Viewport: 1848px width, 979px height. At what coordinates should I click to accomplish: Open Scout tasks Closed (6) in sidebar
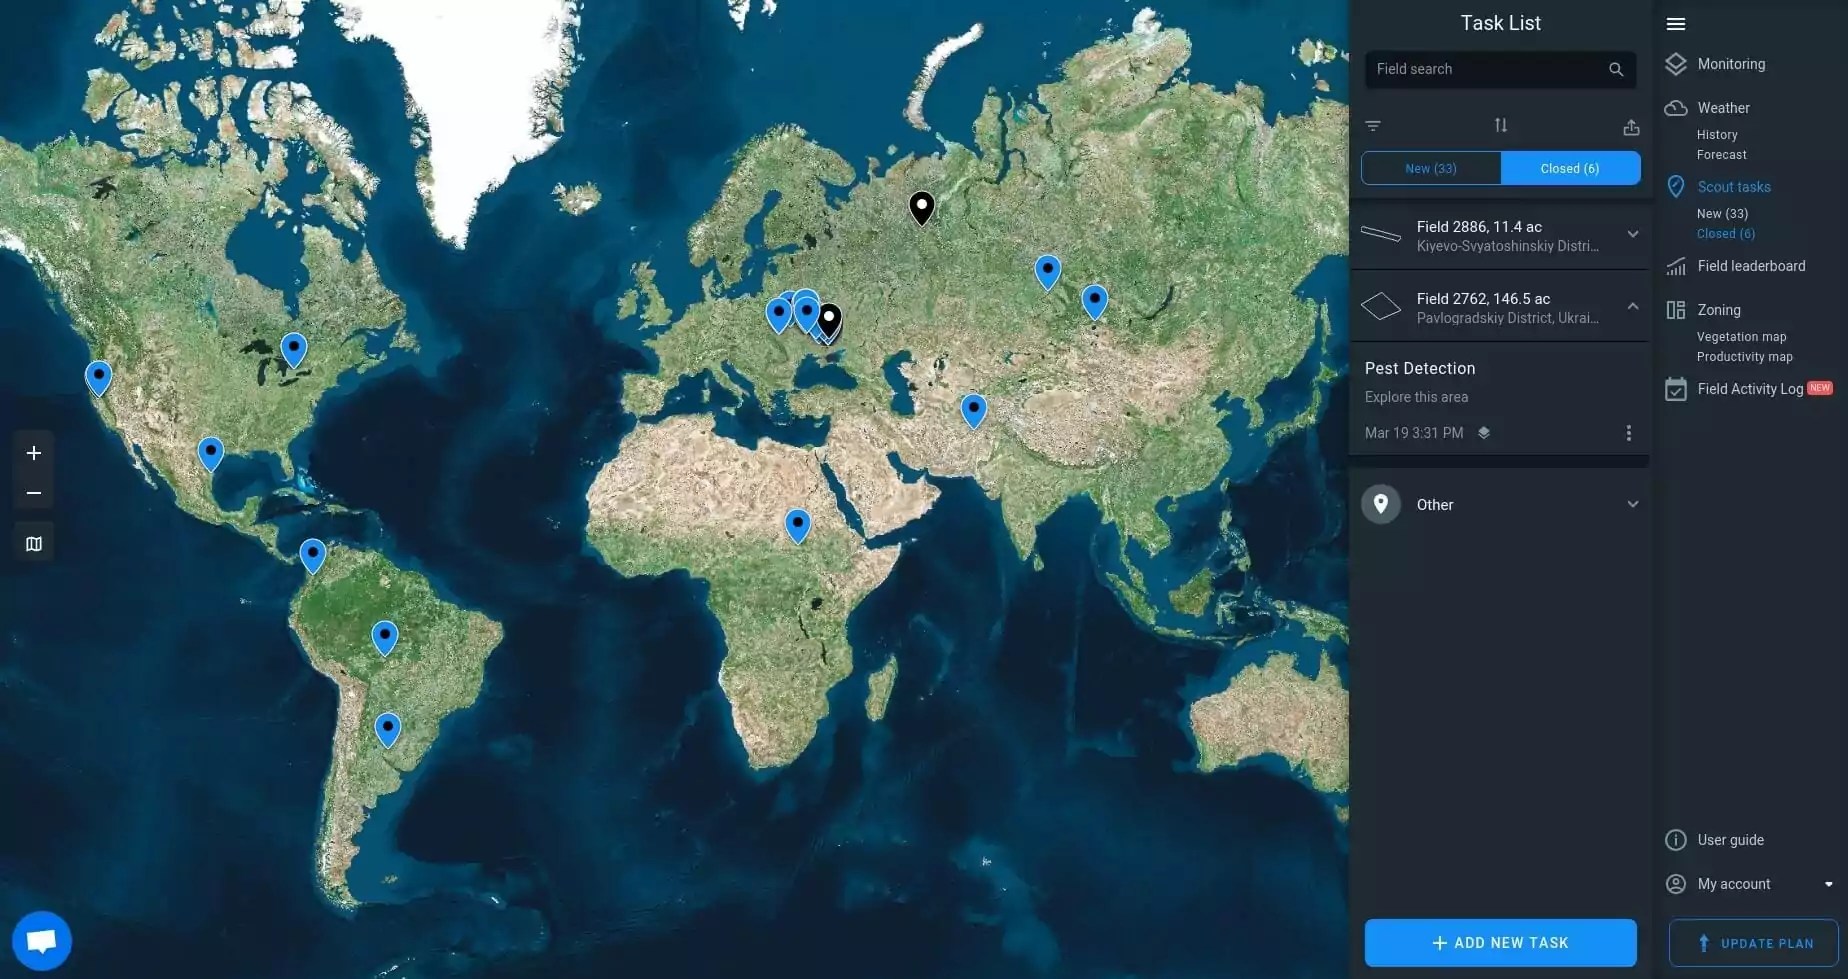(x=1725, y=234)
